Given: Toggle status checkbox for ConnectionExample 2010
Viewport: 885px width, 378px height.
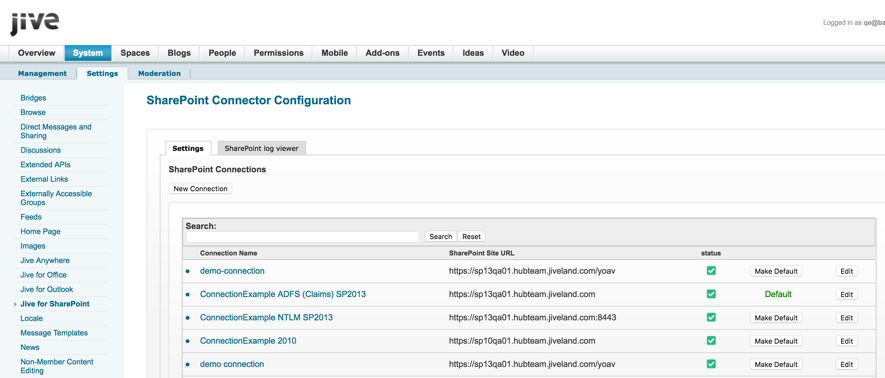Looking at the screenshot, I should [711, 341].
